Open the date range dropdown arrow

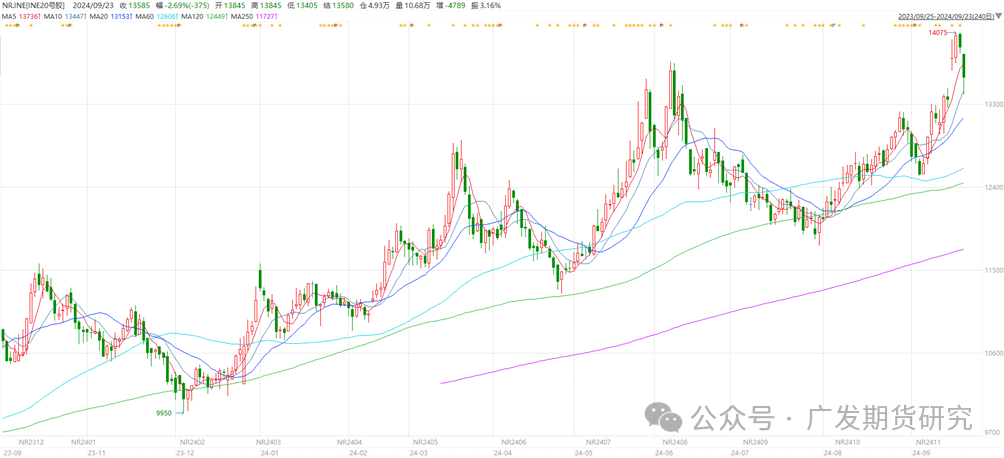click(x=996, y=16)
